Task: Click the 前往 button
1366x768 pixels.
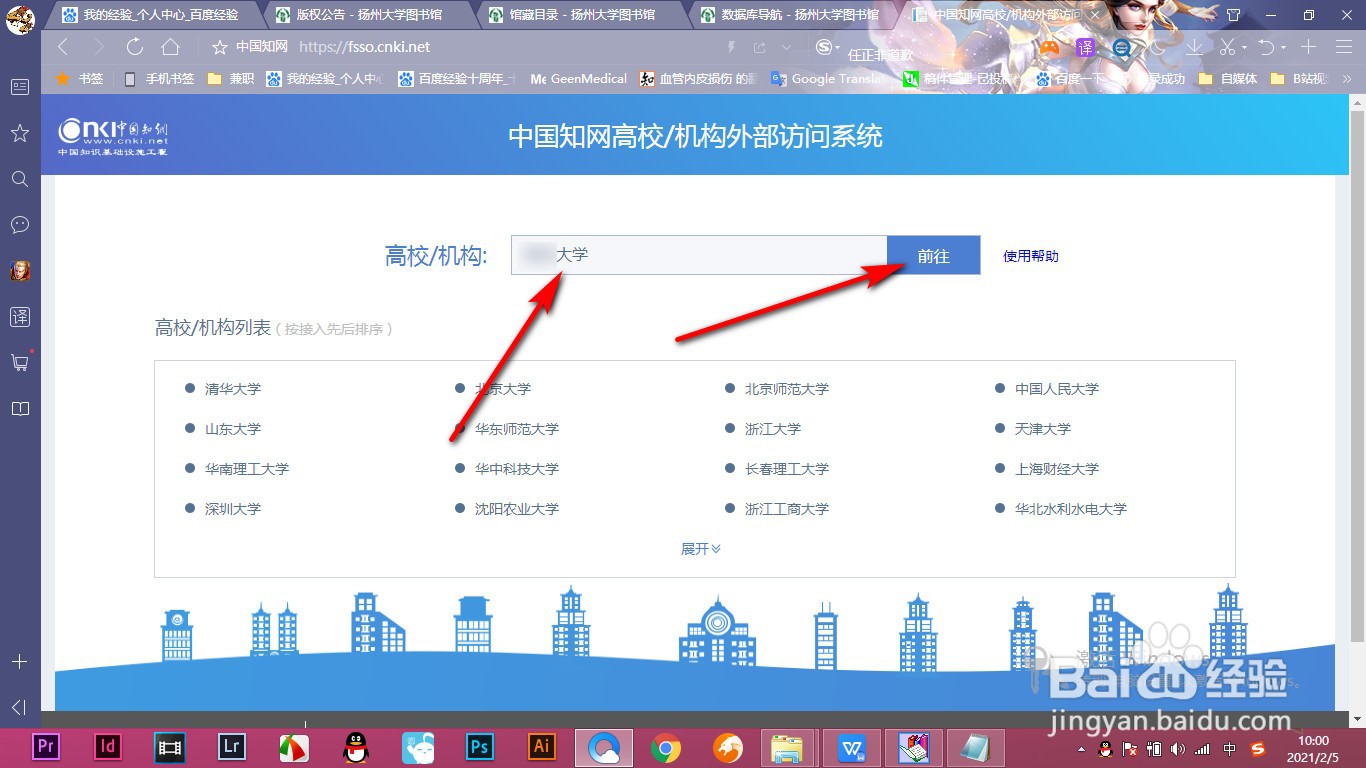Action: coord(934,256)
